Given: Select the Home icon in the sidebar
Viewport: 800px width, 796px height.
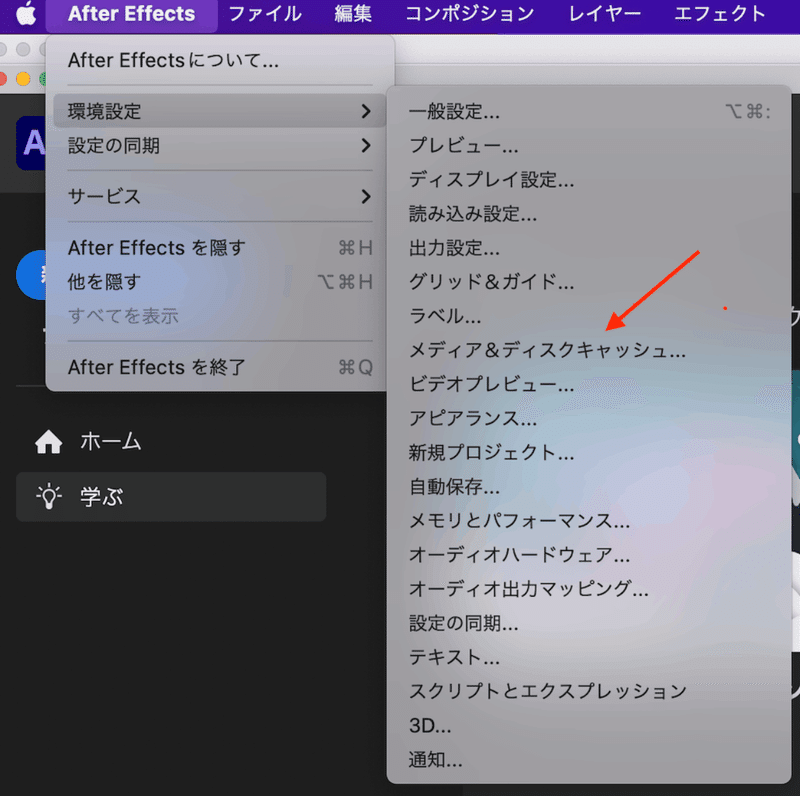Looking at the screenshot, I should (x=47, y=441).
